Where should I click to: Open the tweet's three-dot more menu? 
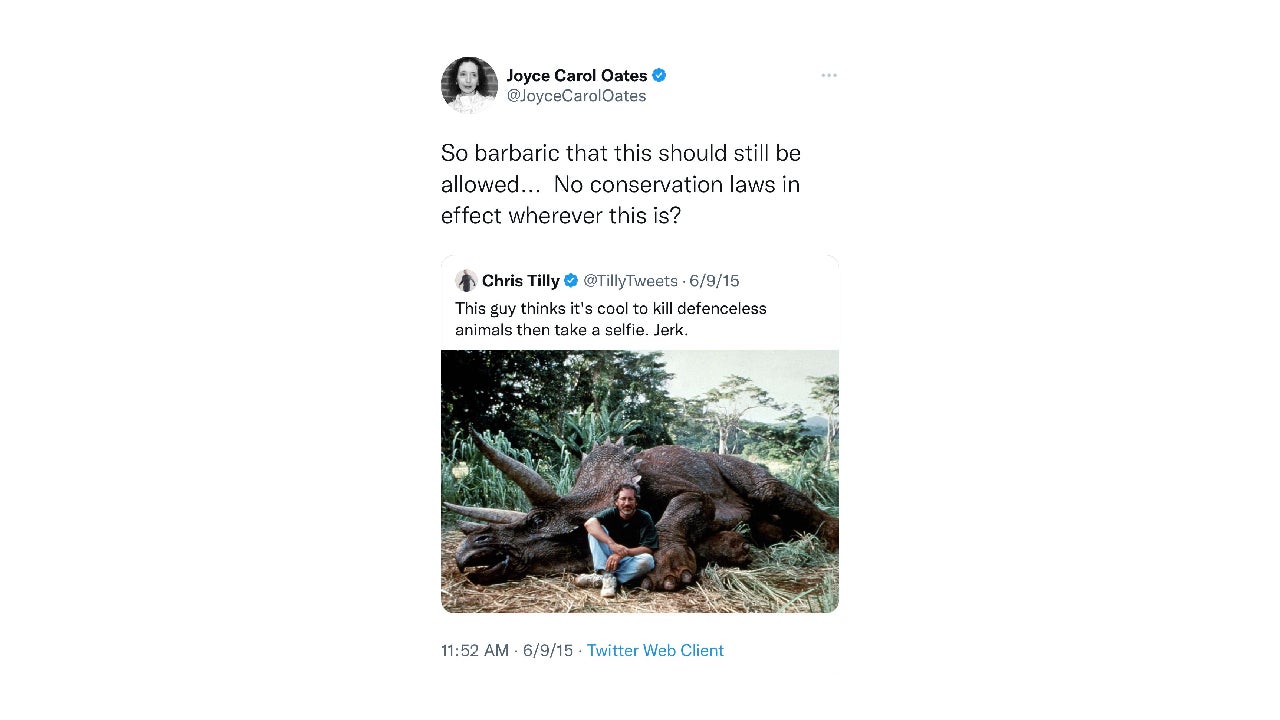(x=829, y=75)
